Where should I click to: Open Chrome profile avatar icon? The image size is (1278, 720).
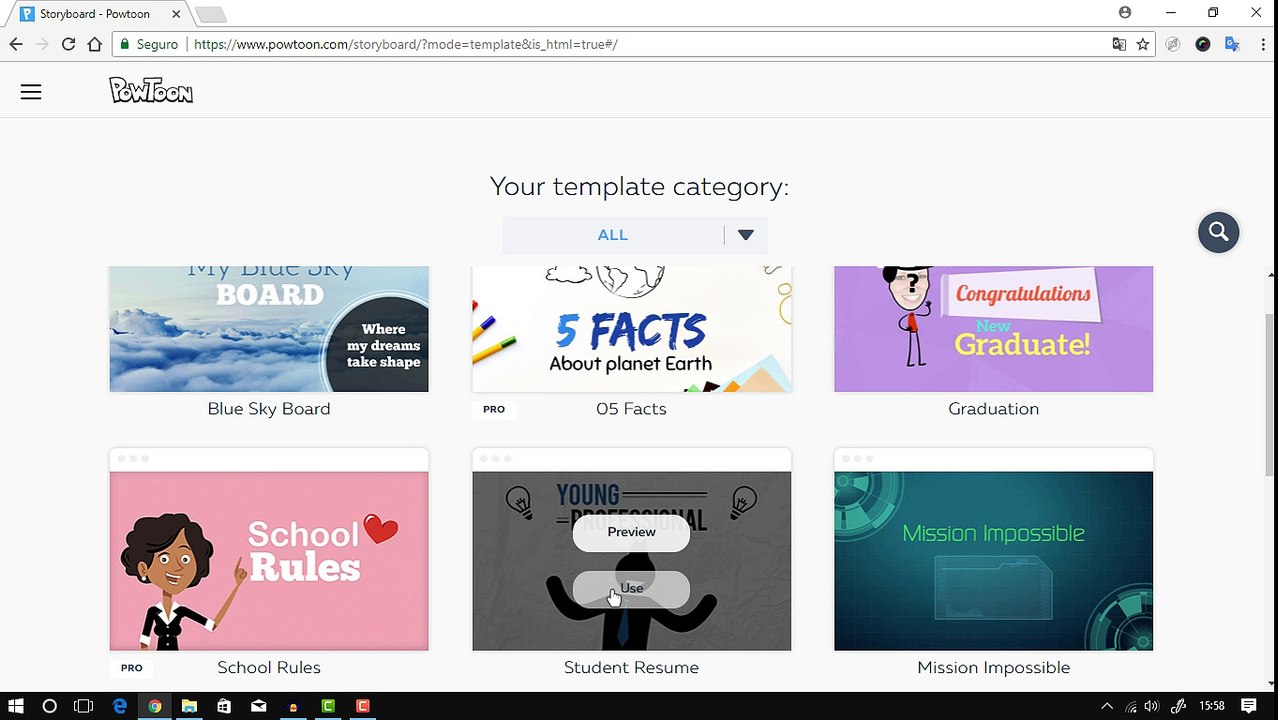(x=1125, y=13)
